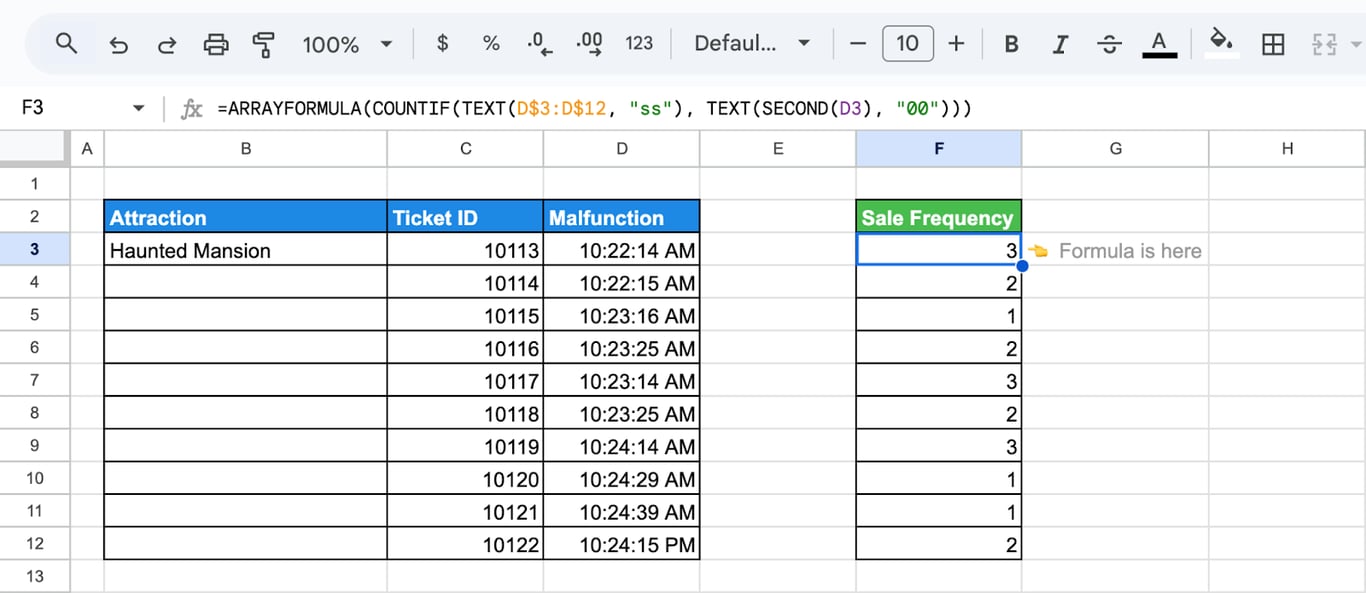Click into the formula bar text

pyautogui.click(x=594, y=108)
